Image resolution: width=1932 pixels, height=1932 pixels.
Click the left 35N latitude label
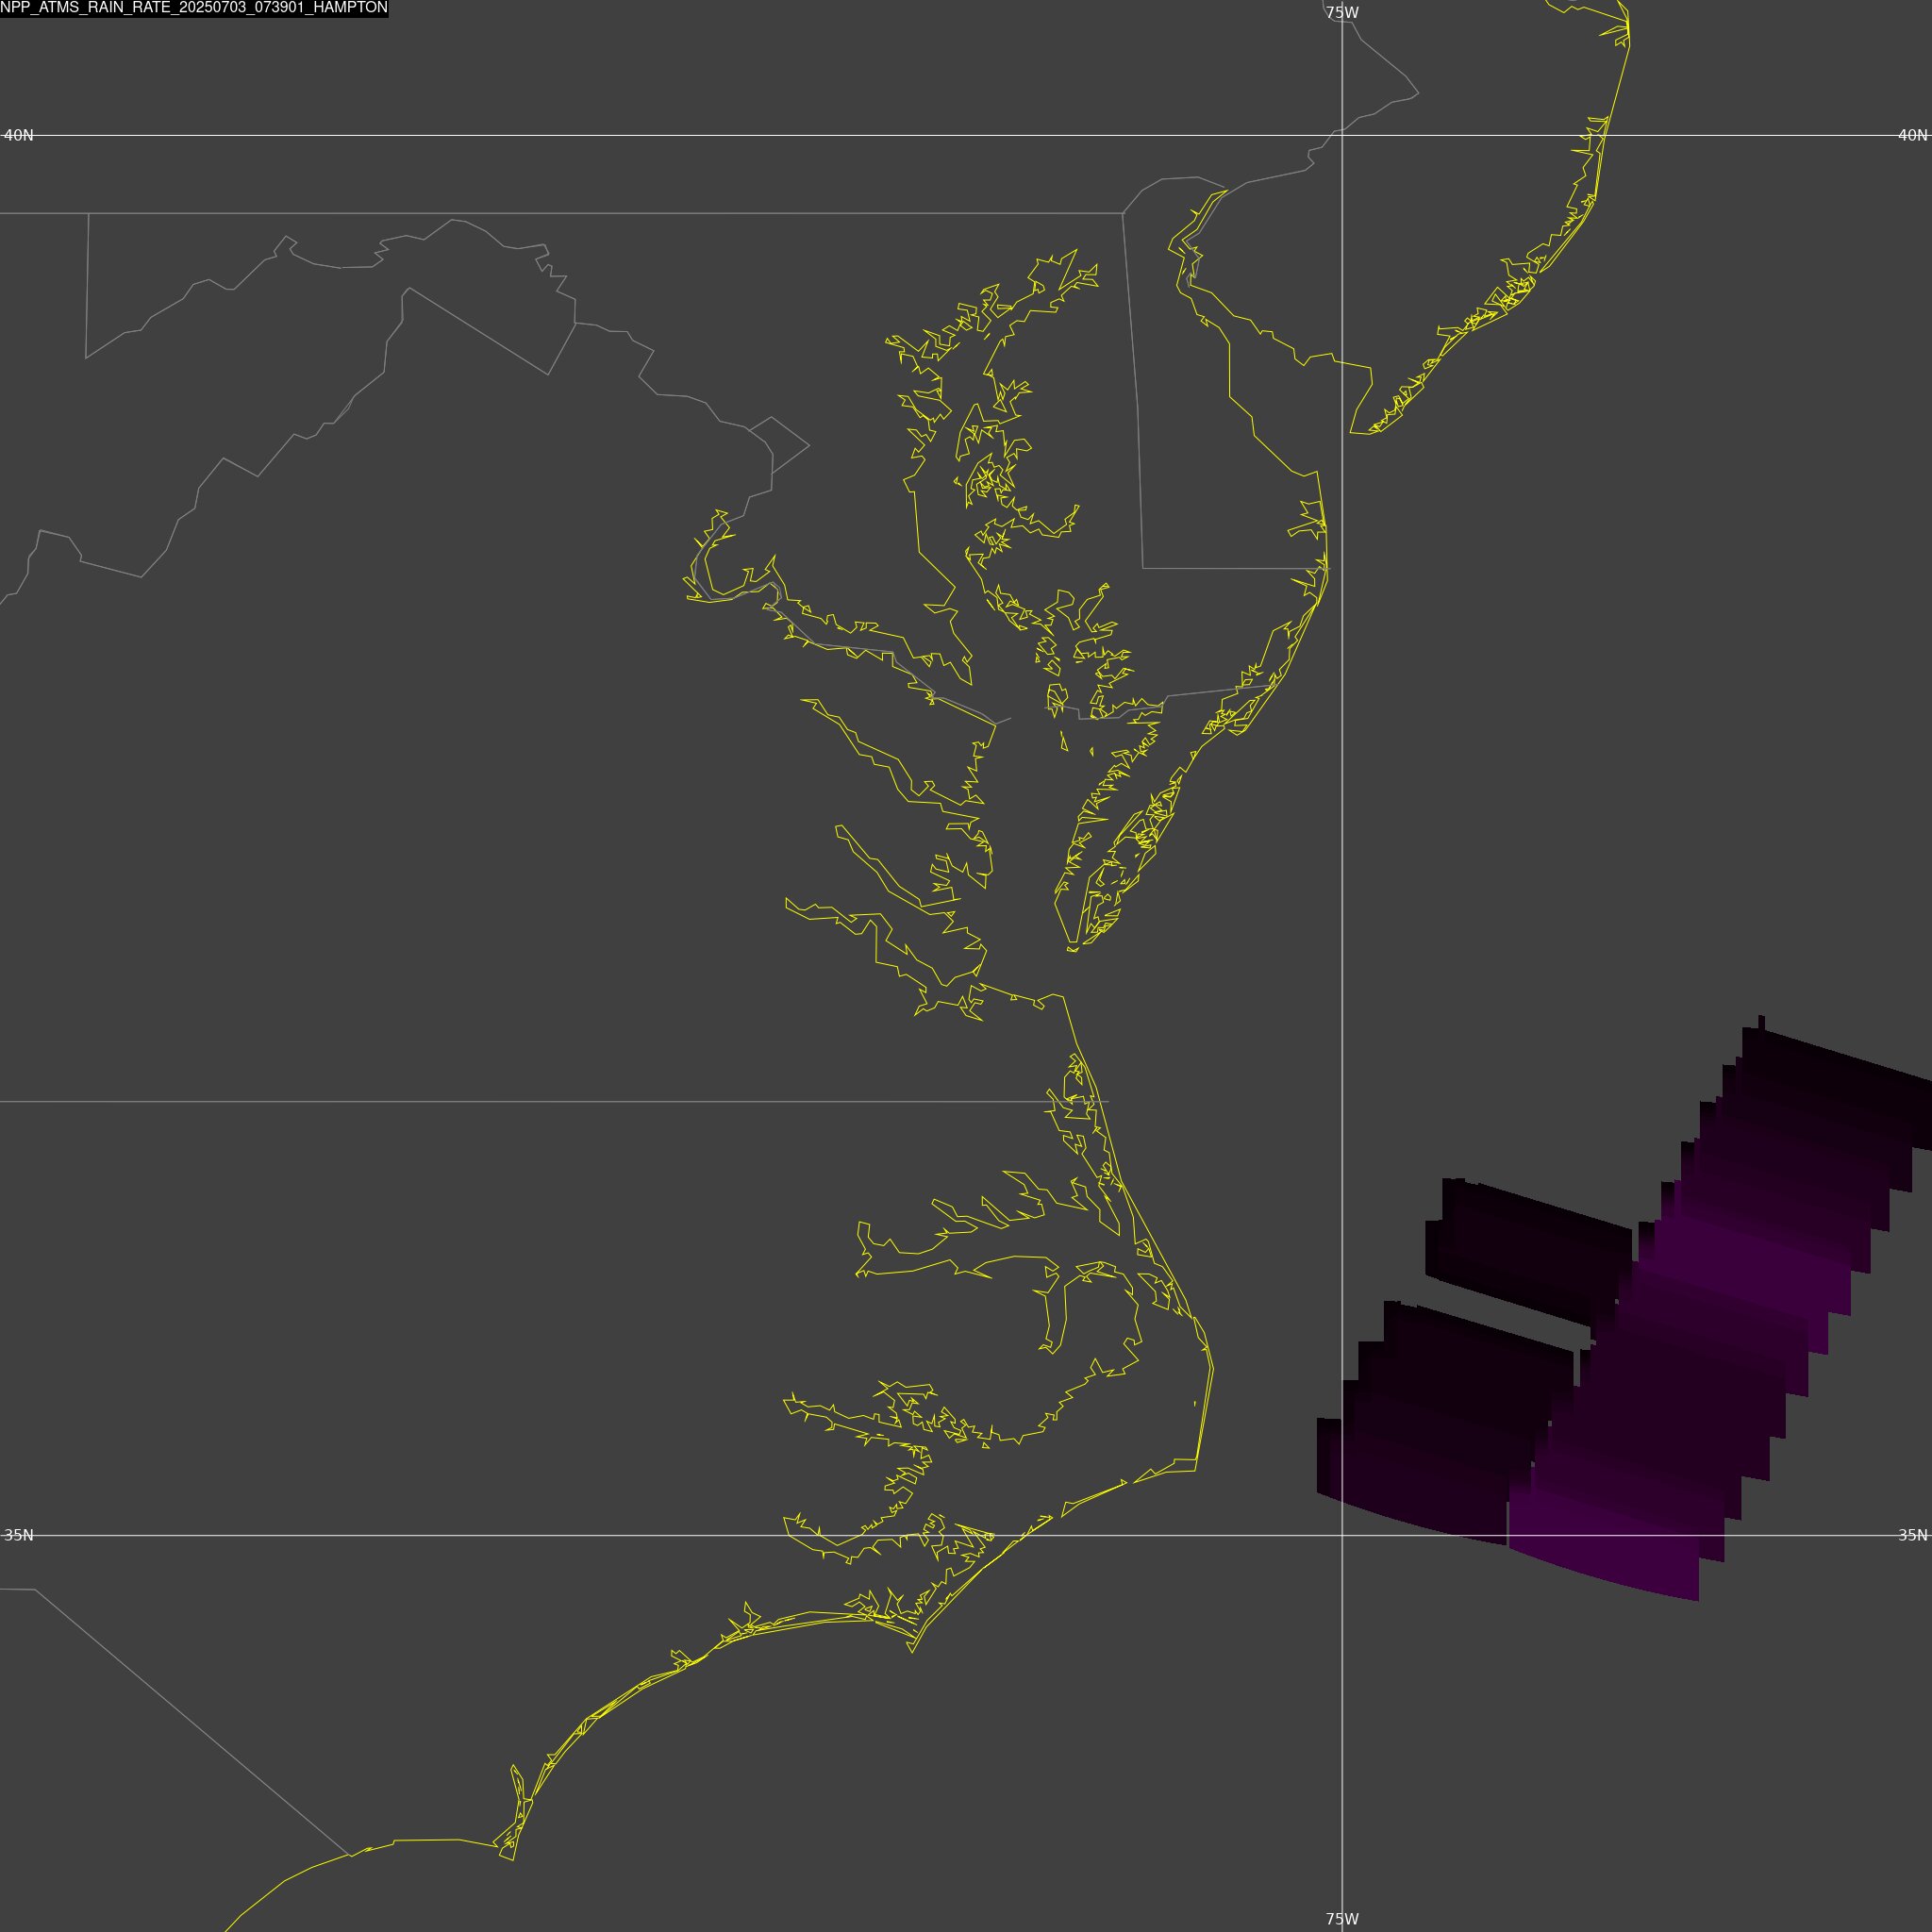point(19,1535)
